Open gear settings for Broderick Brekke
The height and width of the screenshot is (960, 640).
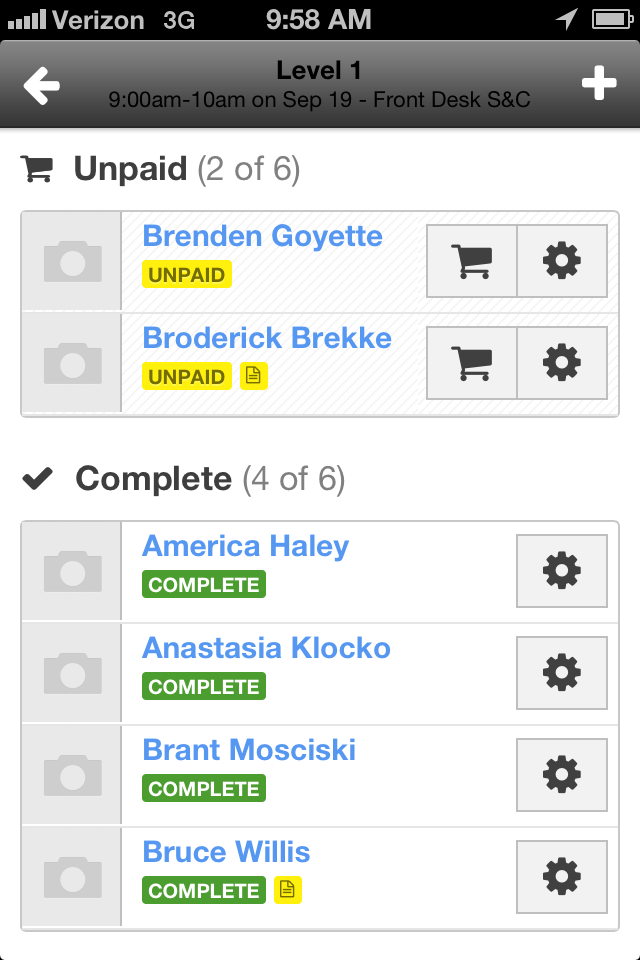pyautogui.click(x=561, y=362)
